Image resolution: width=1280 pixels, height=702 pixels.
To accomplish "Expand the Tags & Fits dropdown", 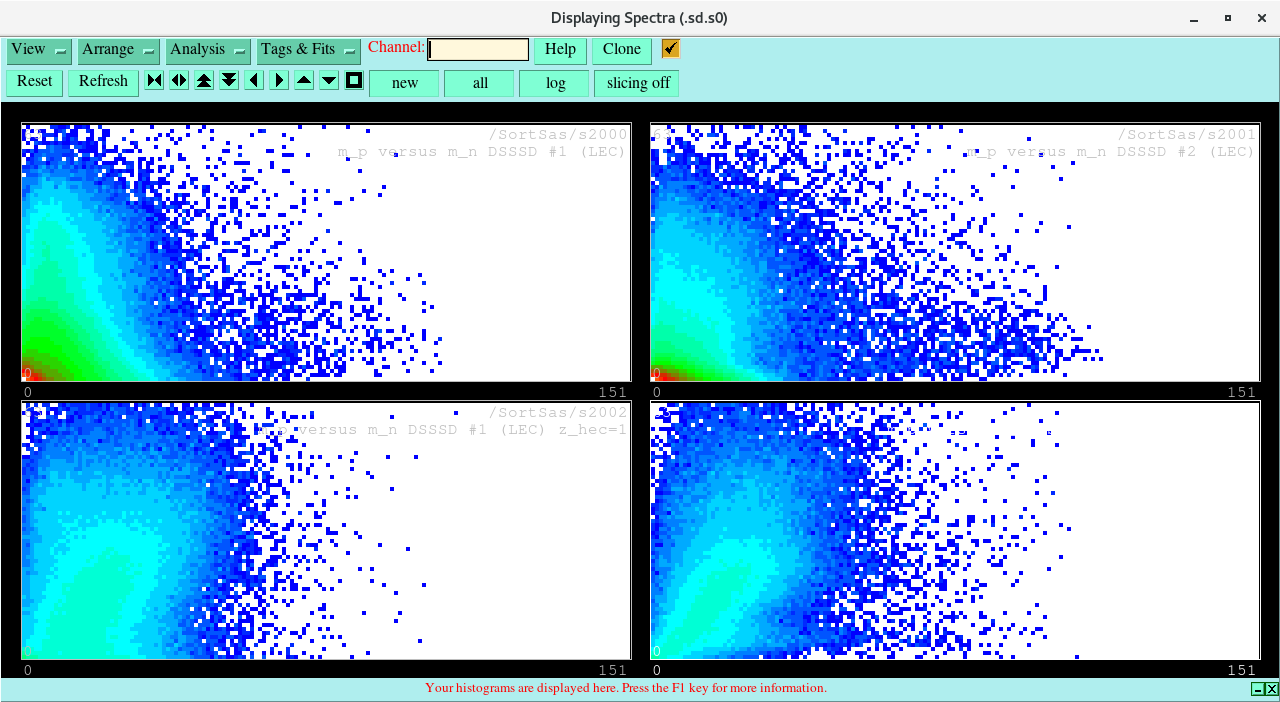I will [x=309, y=50].
